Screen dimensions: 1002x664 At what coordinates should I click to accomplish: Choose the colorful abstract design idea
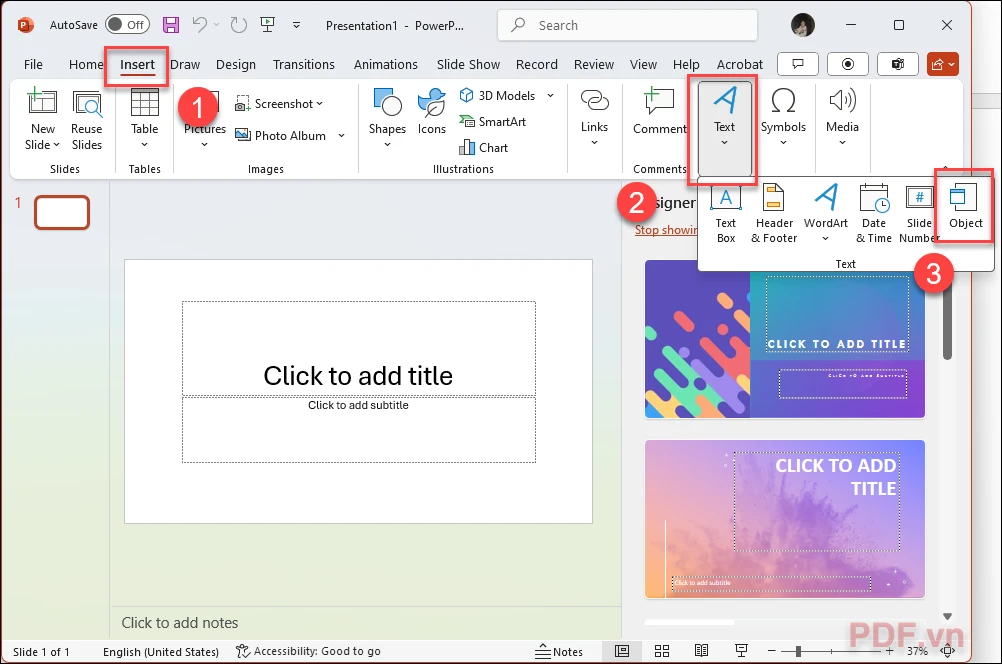point(785,339)
